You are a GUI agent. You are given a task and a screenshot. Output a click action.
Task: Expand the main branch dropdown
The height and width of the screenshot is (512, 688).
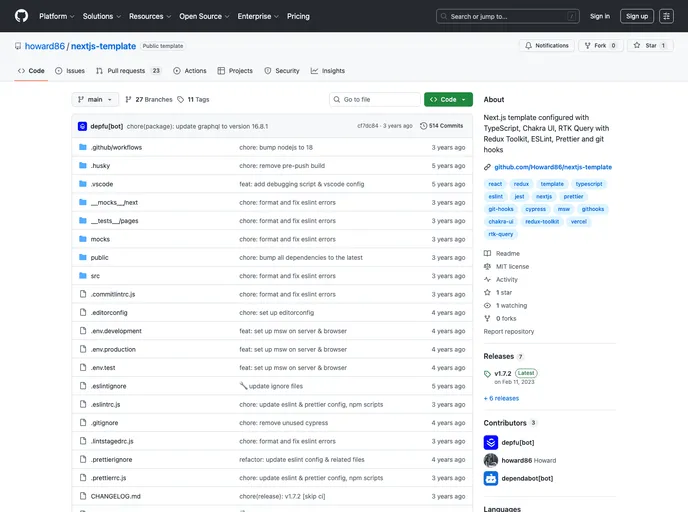[x=96, y=100]
